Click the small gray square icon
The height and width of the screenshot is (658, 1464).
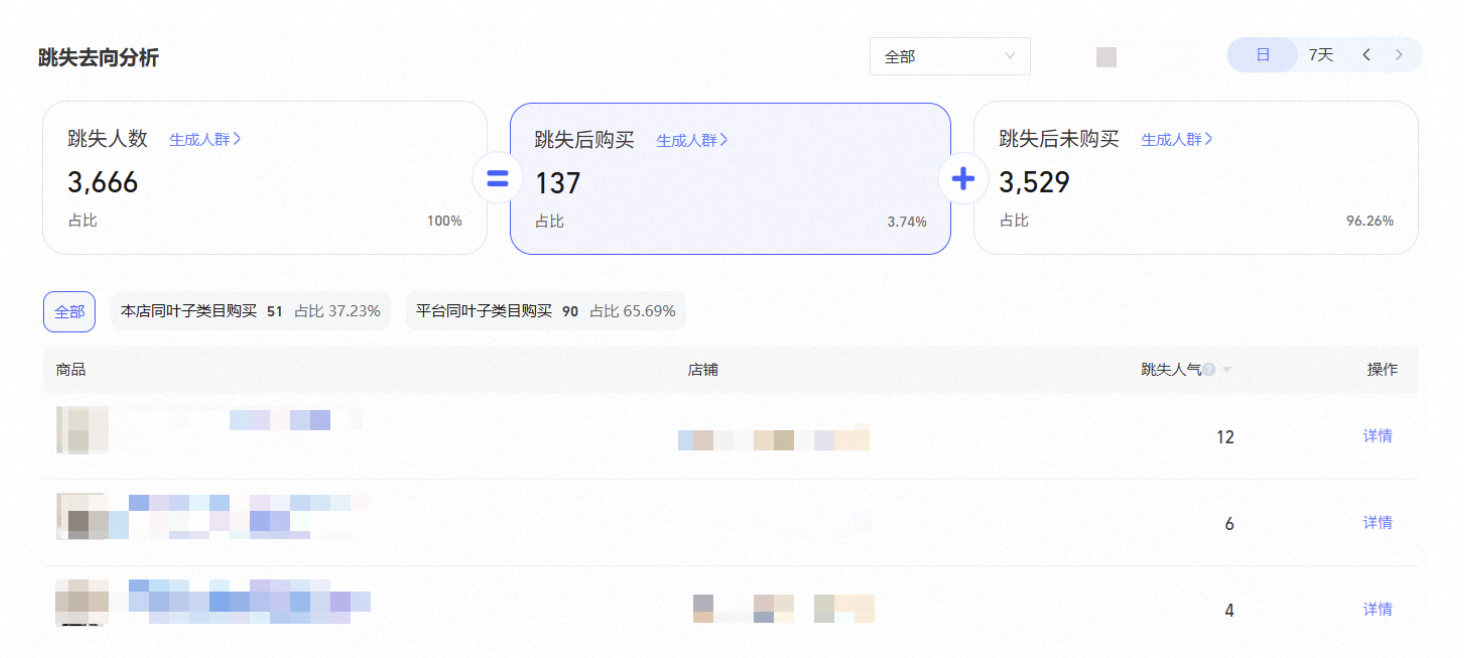click(1106, 57)
